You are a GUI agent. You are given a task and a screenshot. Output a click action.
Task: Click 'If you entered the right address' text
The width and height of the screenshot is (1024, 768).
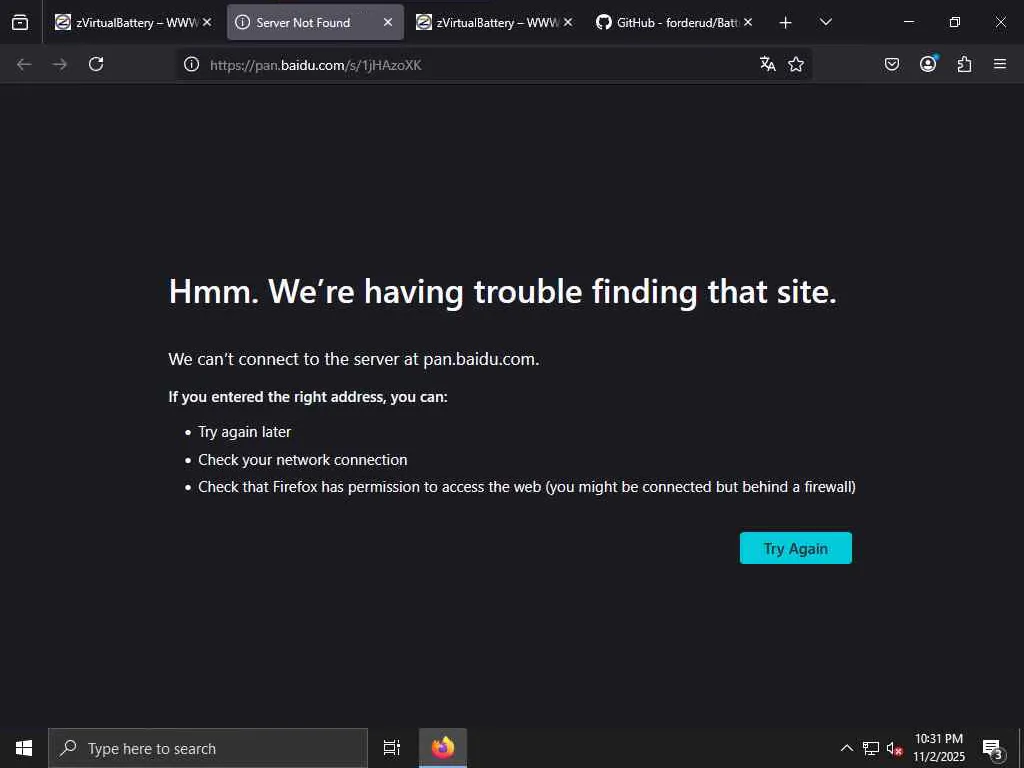(x=308, y=397)
